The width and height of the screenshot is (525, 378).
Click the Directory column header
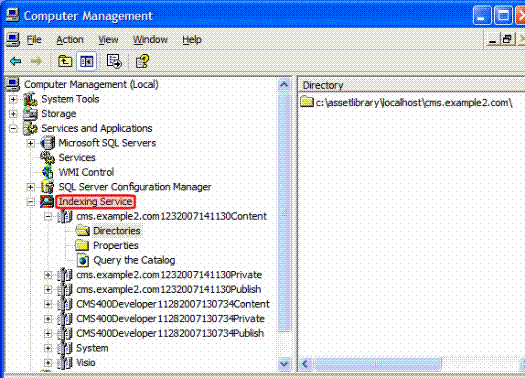[411, 85]
